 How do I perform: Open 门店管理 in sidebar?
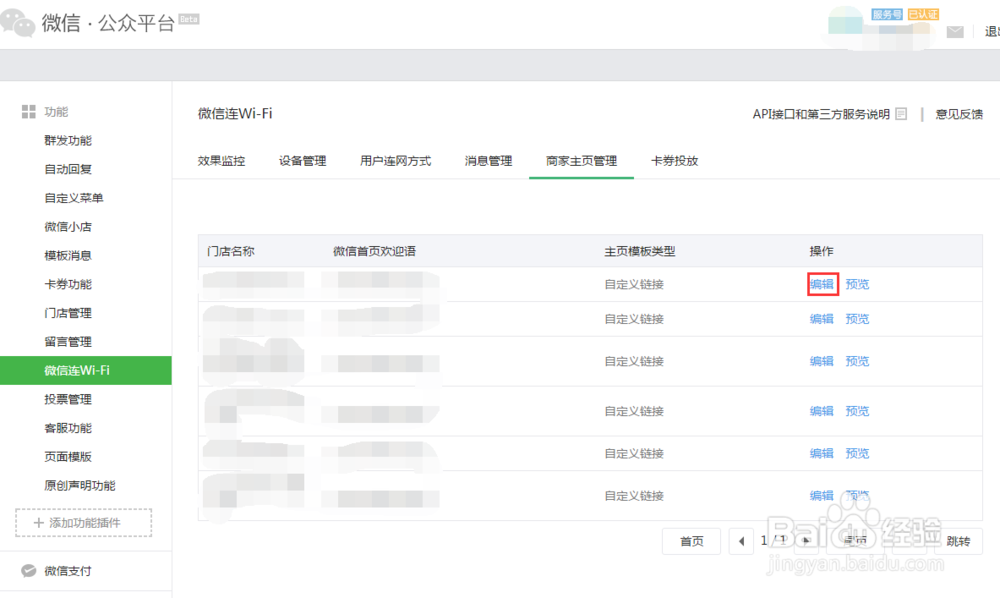click(x=68, y=313)
